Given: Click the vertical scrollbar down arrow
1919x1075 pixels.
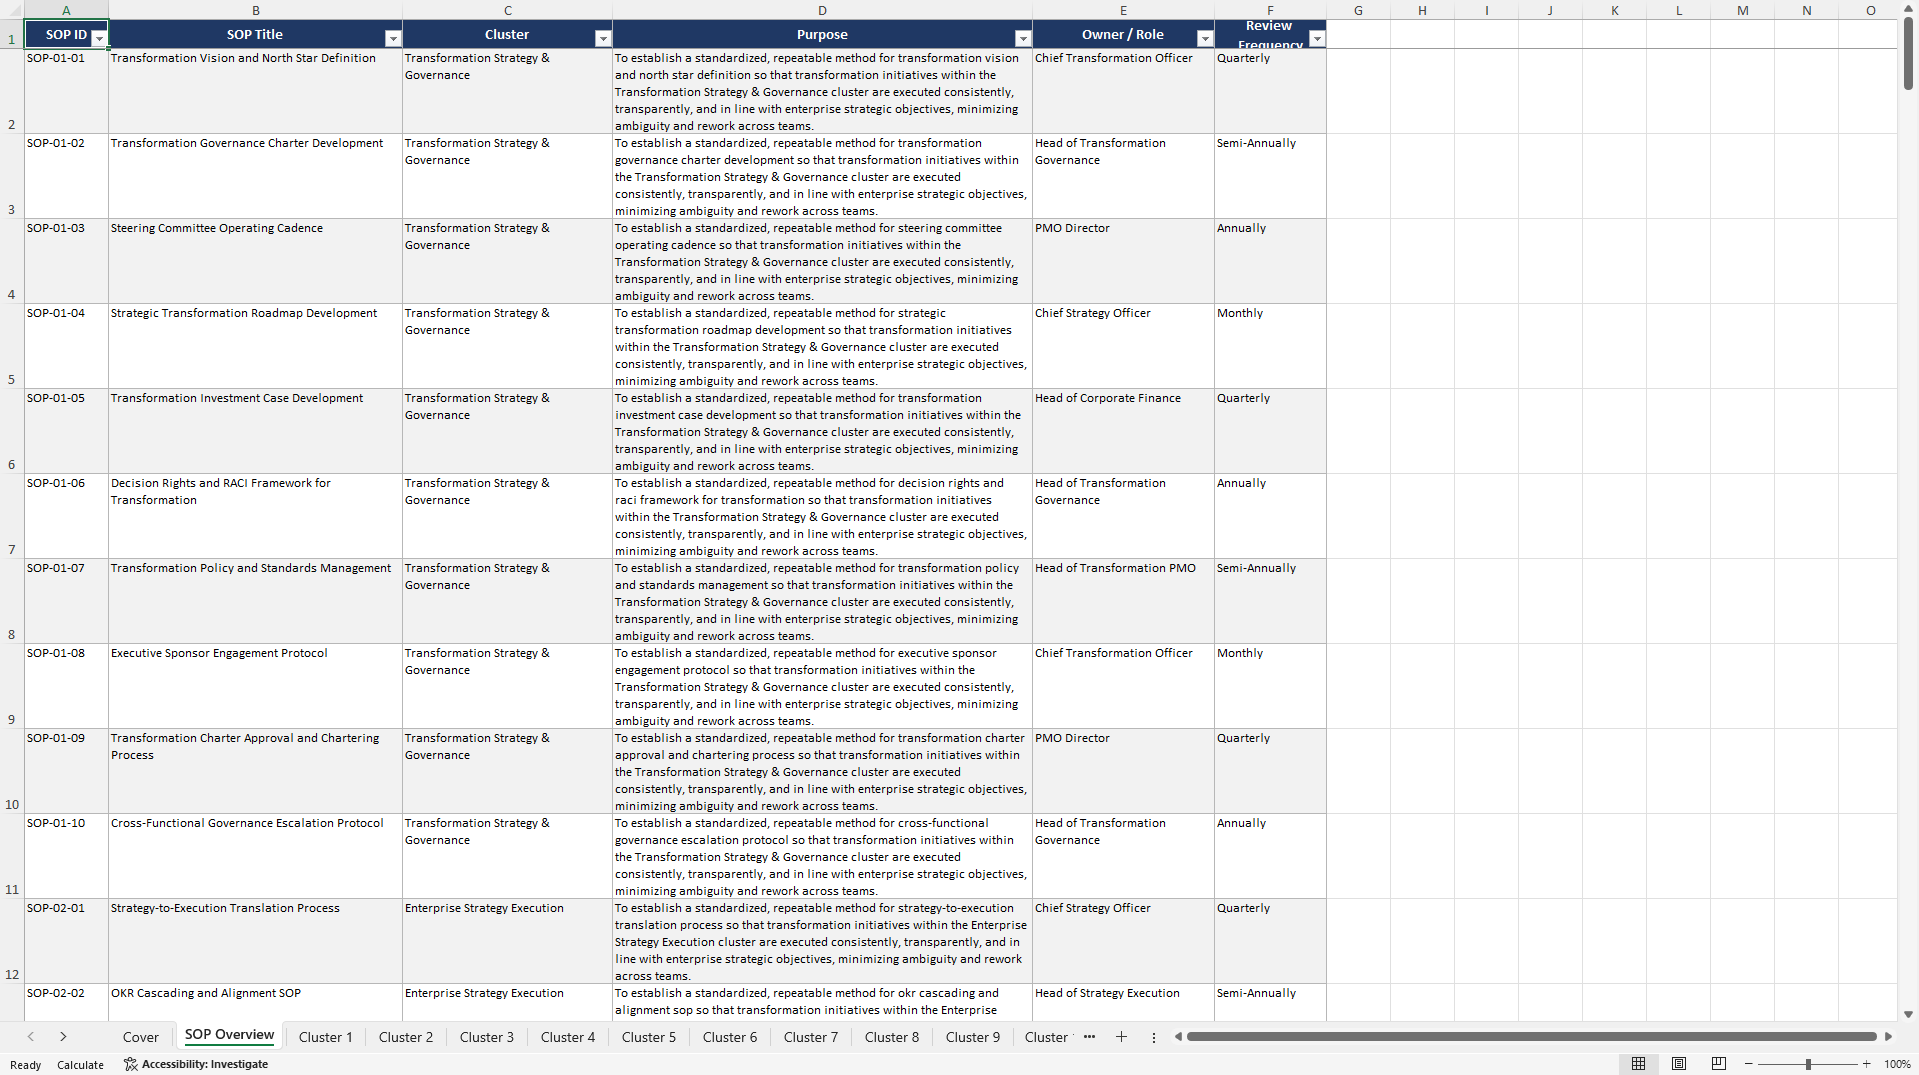Looking at the screenshot, I should [x=1908, y=1014].
